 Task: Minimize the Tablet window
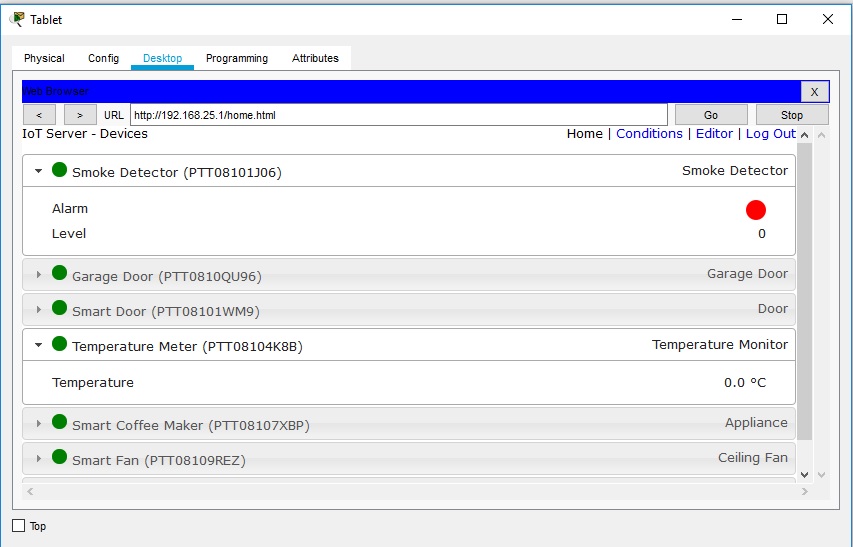click(737, 20)
